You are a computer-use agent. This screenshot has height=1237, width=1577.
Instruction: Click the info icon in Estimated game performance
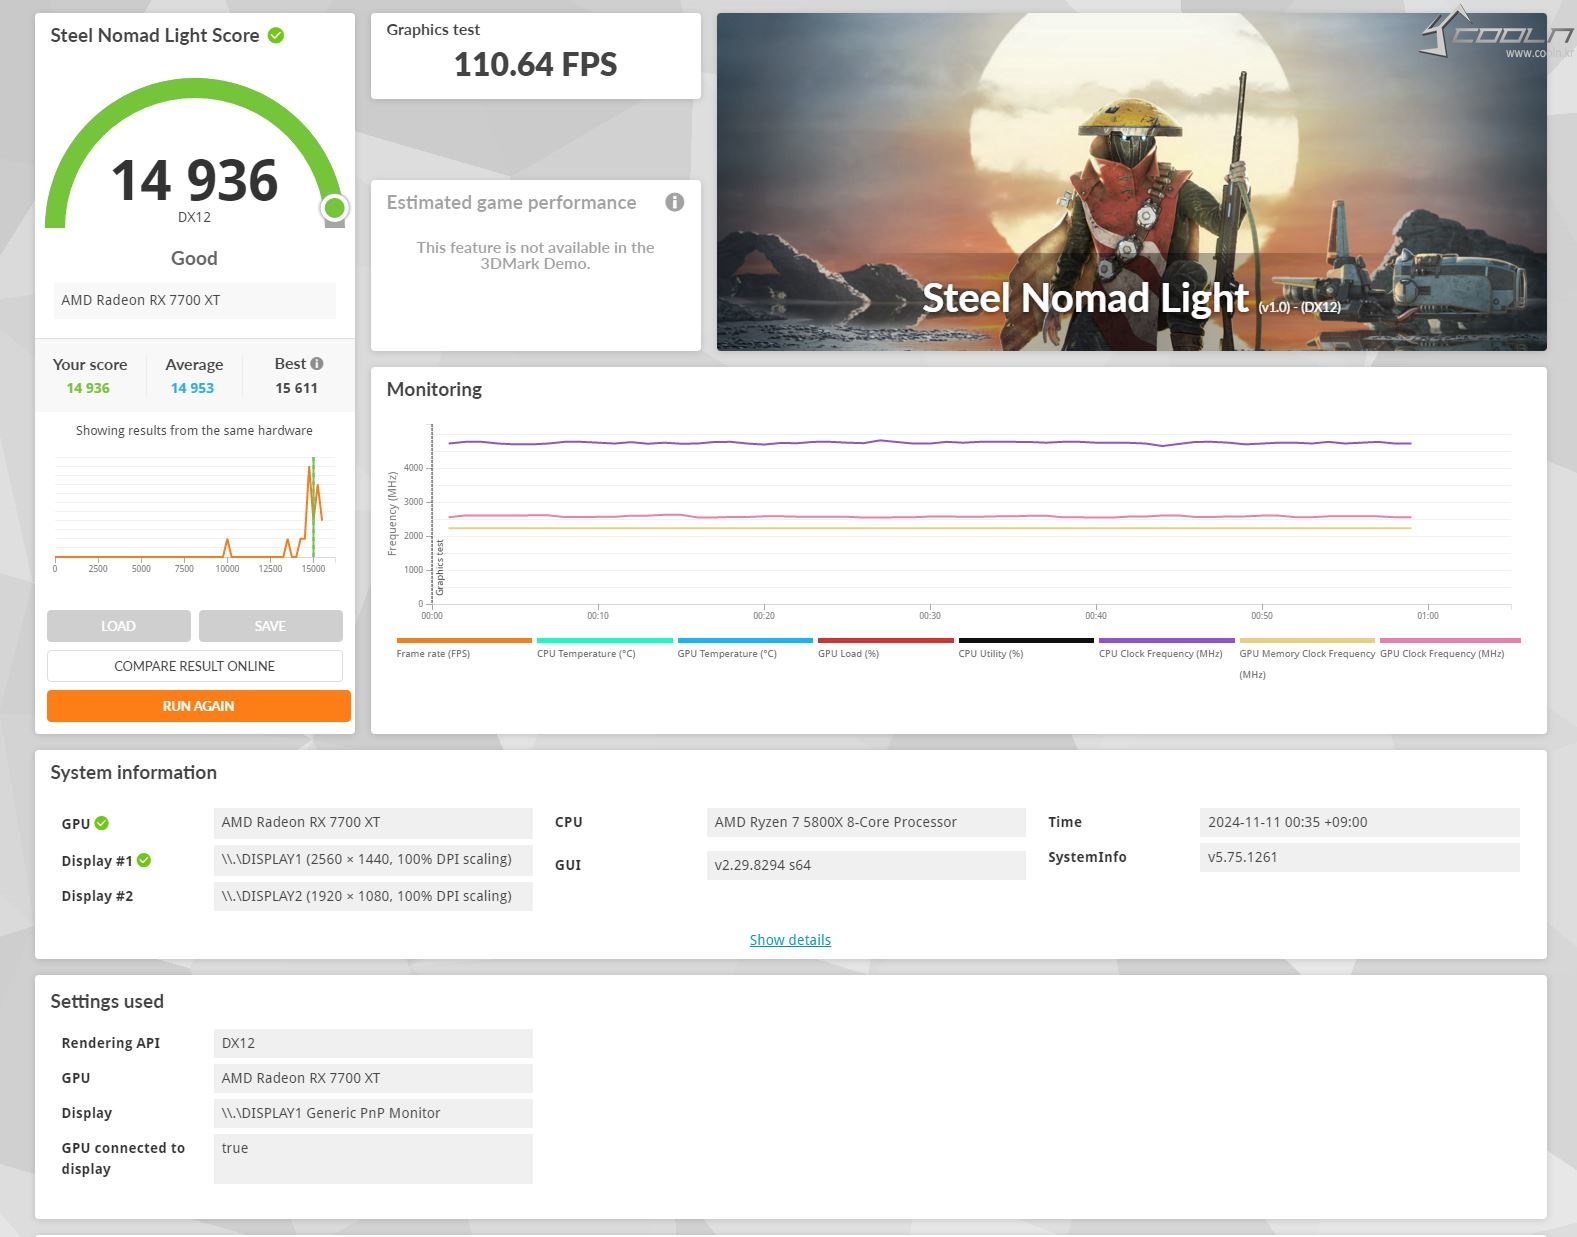pyautogui.click(x=675, y=202)
